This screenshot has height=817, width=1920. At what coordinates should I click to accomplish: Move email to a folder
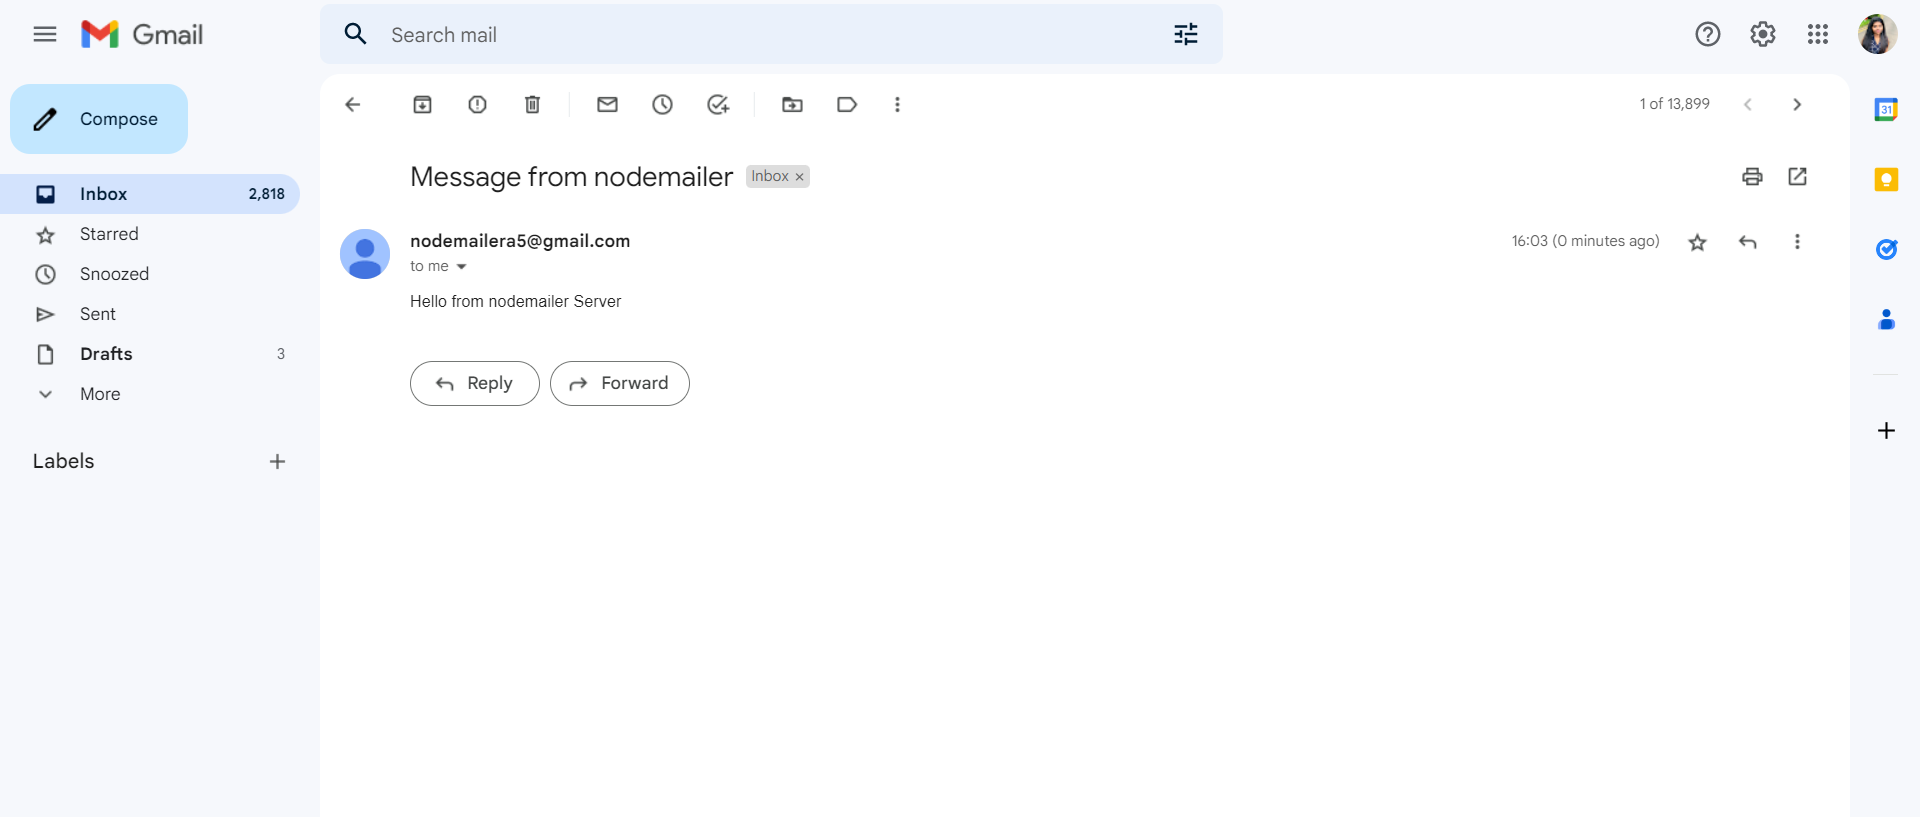[792, 104]
